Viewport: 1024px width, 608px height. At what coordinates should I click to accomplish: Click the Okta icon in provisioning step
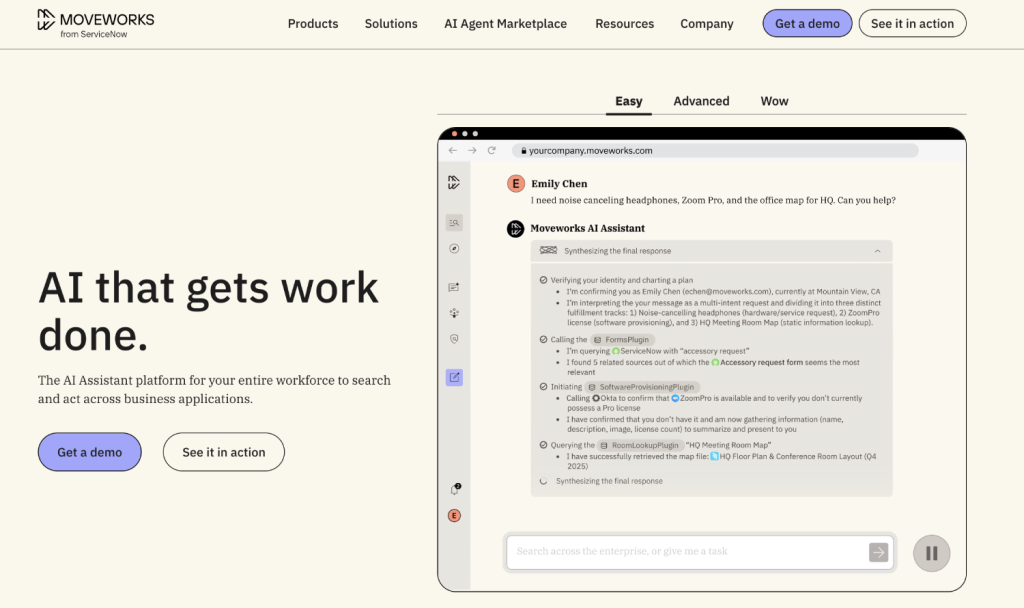point(596,398)
